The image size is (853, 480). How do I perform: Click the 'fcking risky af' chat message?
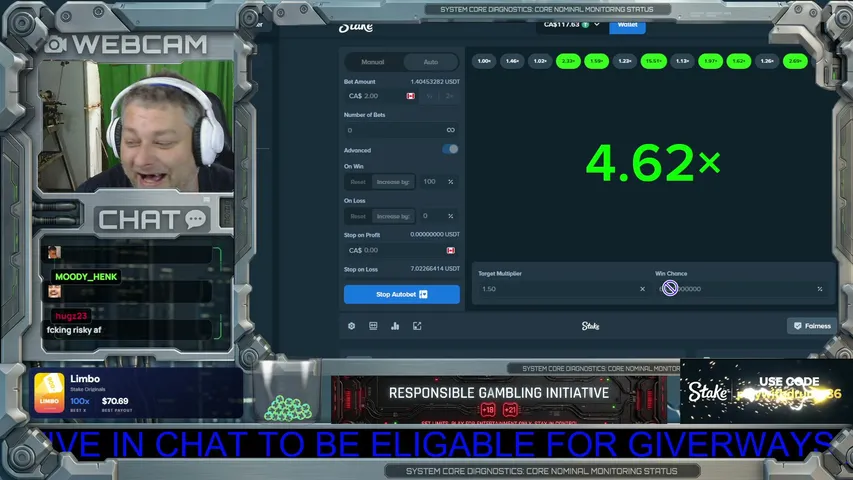click(74, 330)
